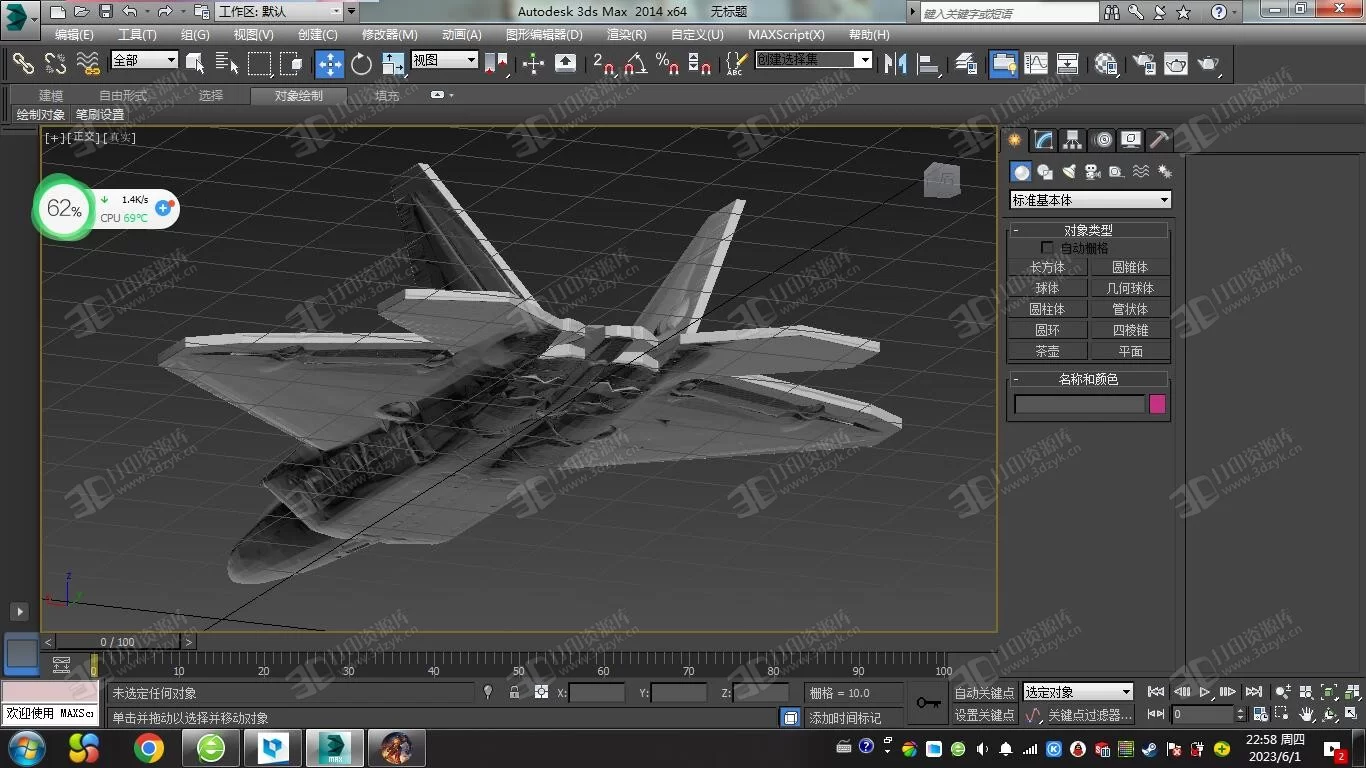The width and height of the screenshot is (1366, 768).
Task: Activate the Select and Rotate tool
Action: [x=361, y=63]
